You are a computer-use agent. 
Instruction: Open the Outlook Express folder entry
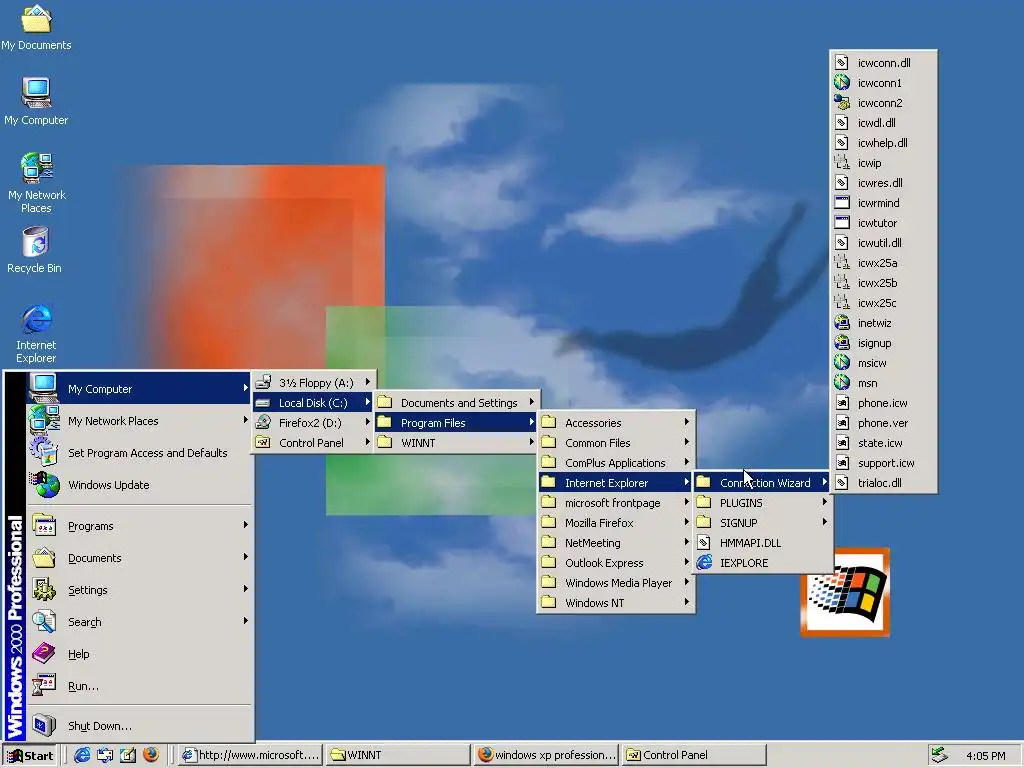pyautogui.click(x=616, y=563)
